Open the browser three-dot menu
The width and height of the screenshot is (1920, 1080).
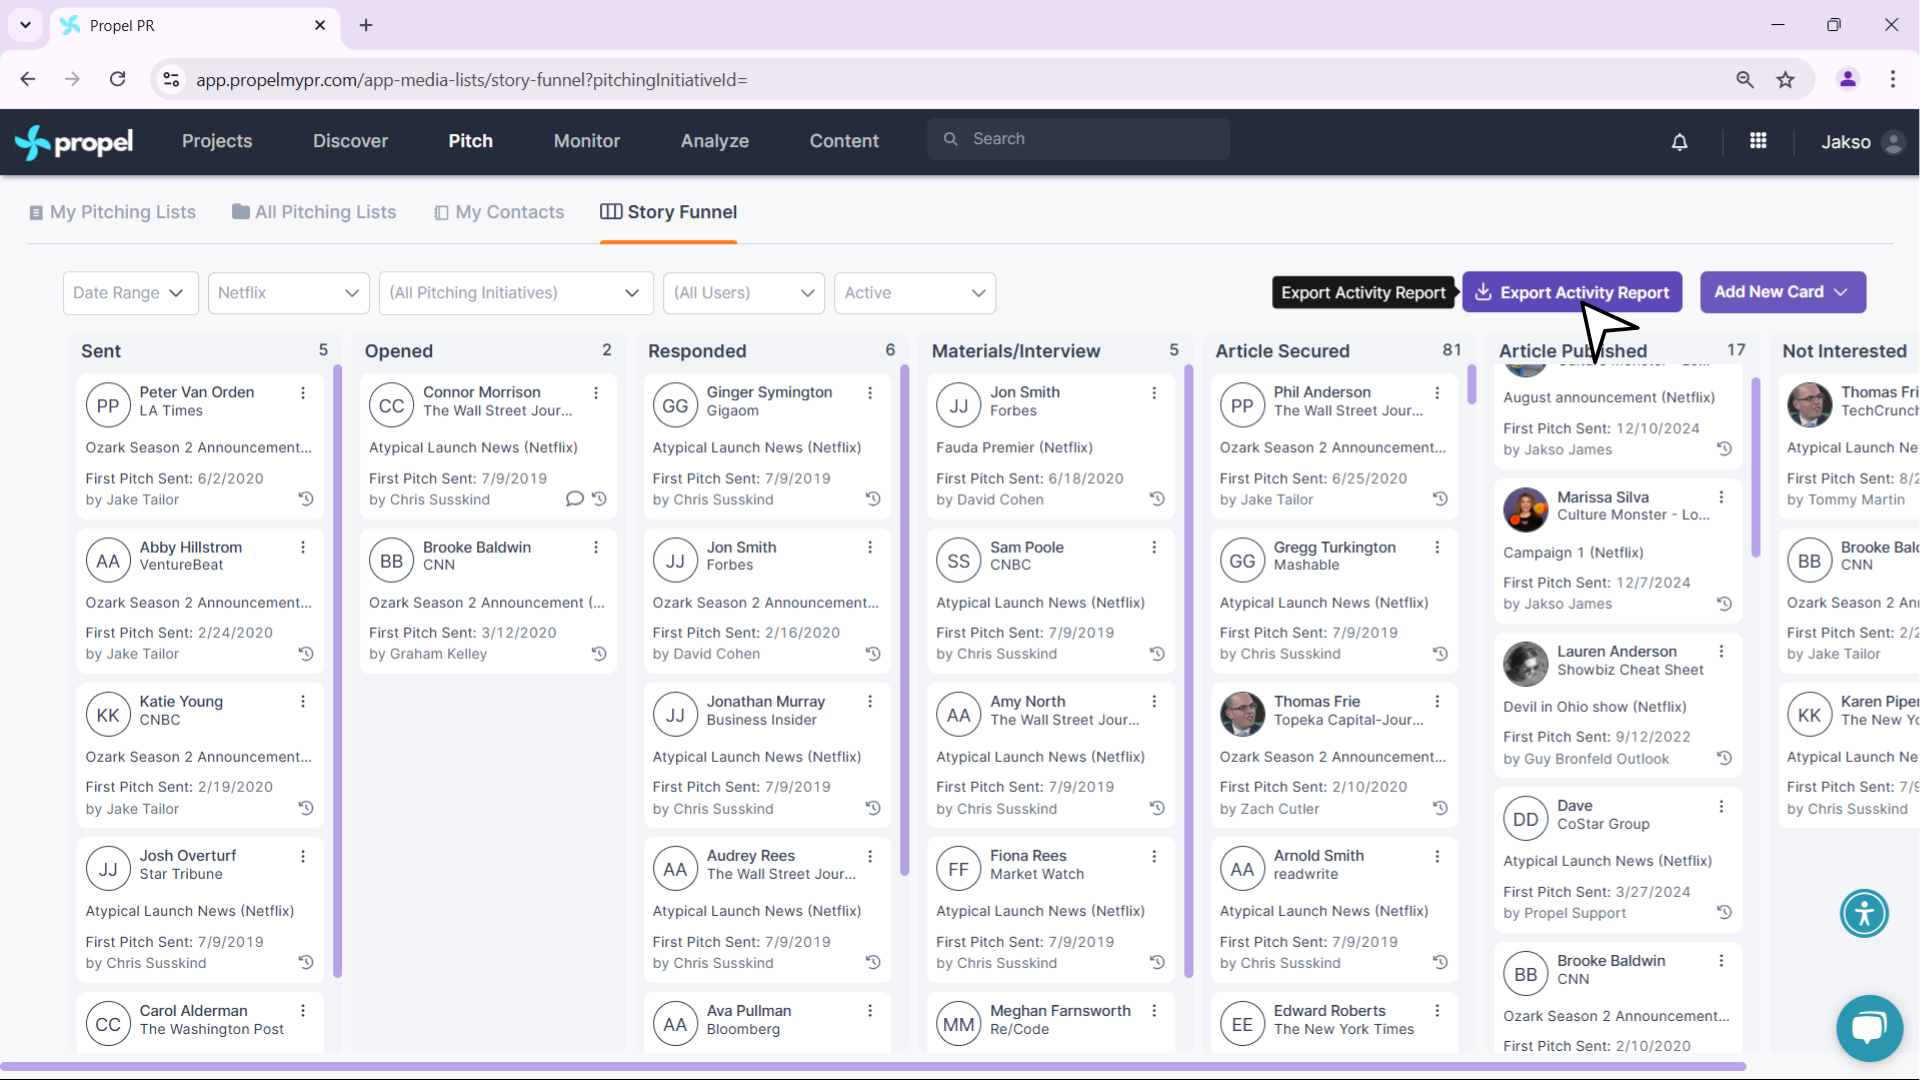(1893, 80)
